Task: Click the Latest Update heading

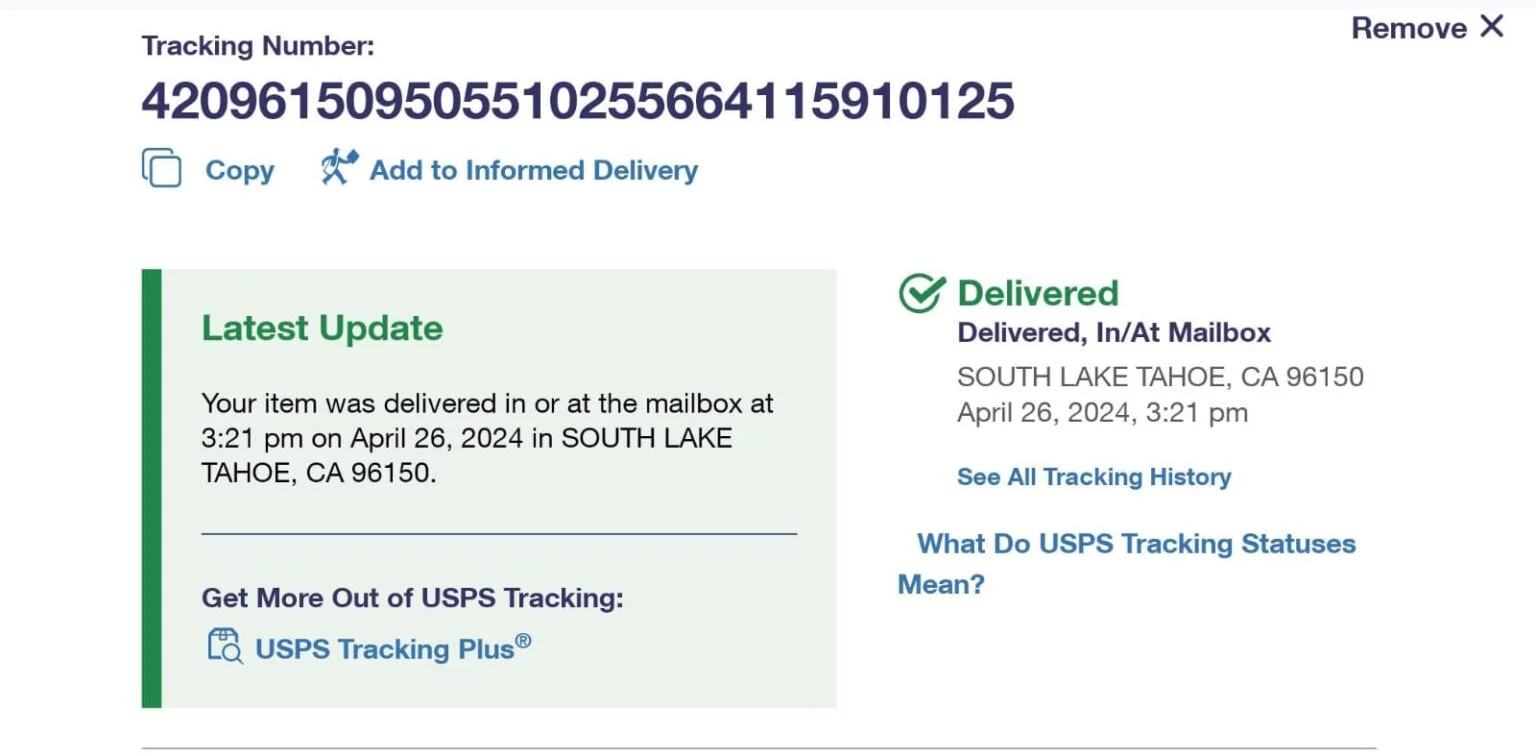Action: tap(322, 328)
